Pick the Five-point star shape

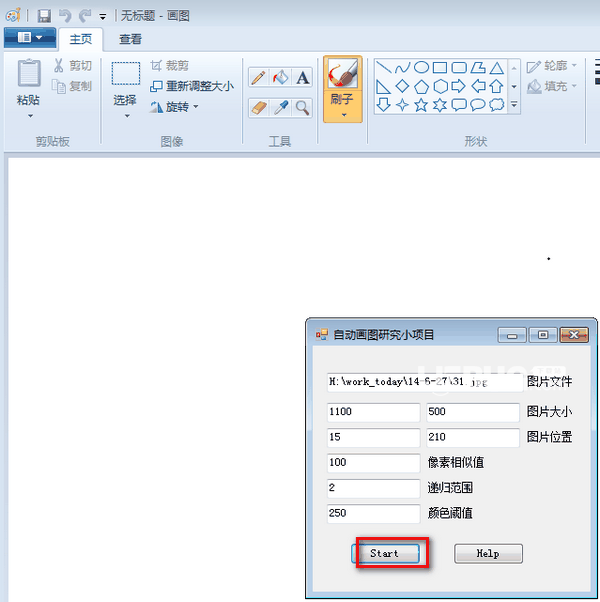(x=421, y=104)
